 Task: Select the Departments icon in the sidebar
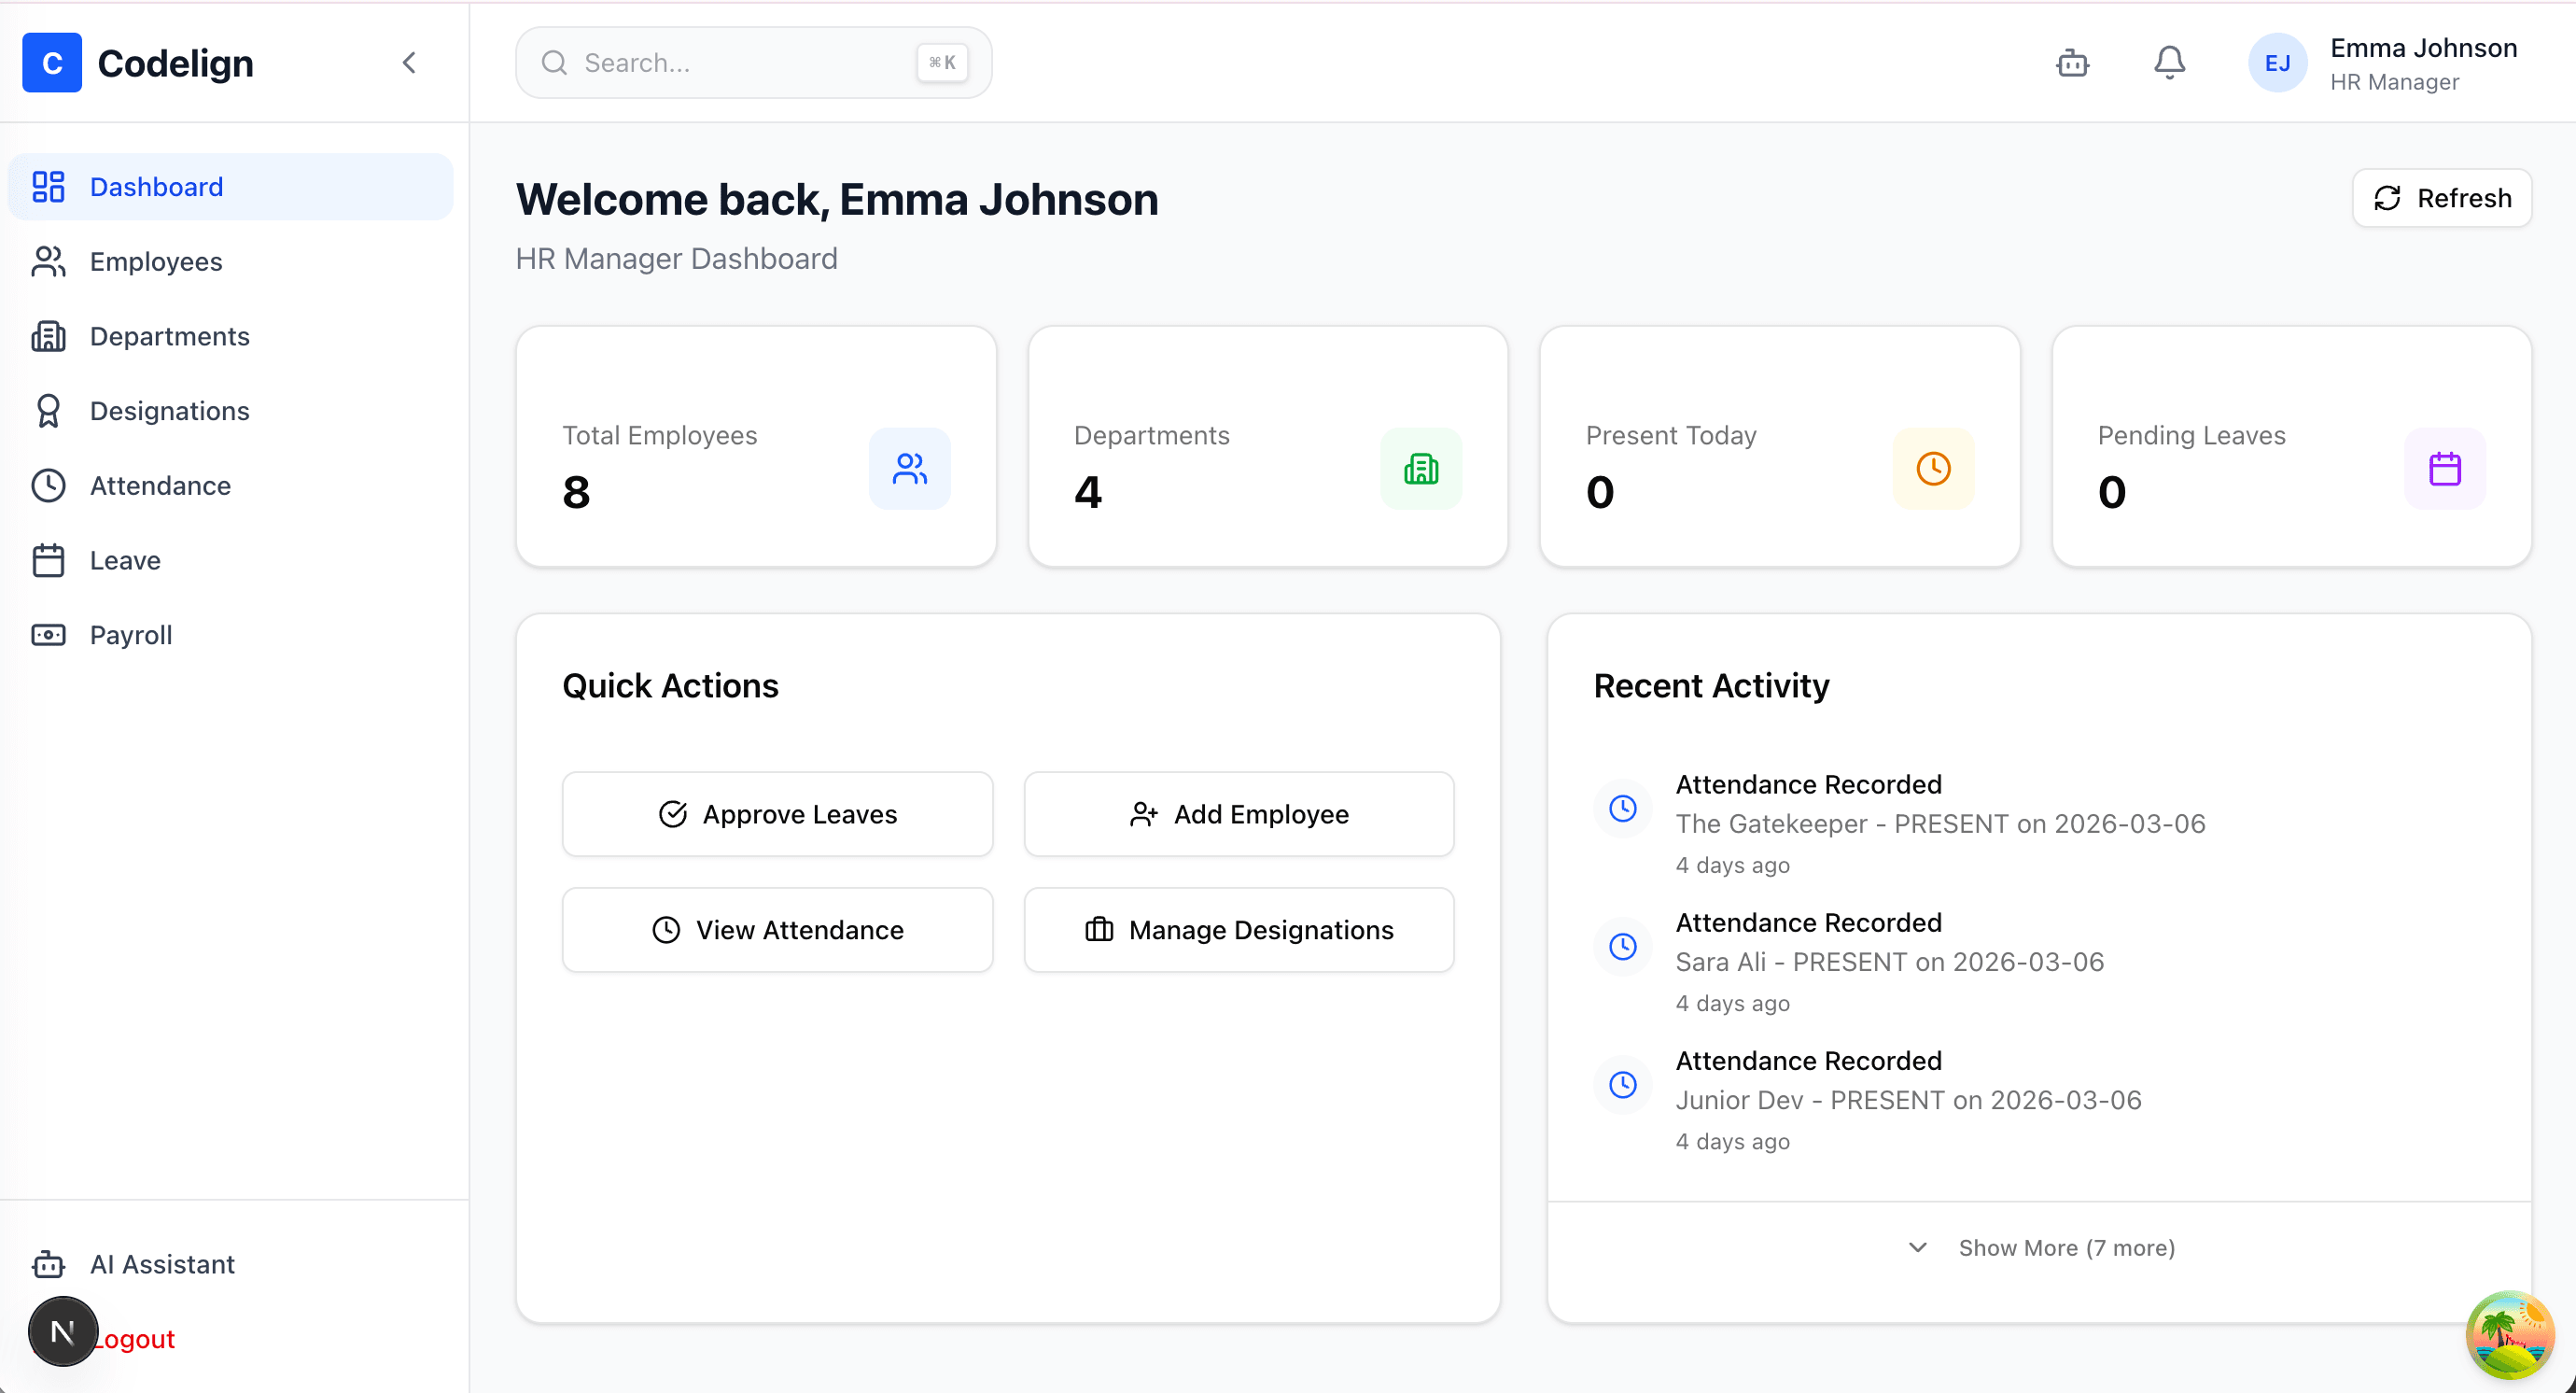click(x=48, y=336)
